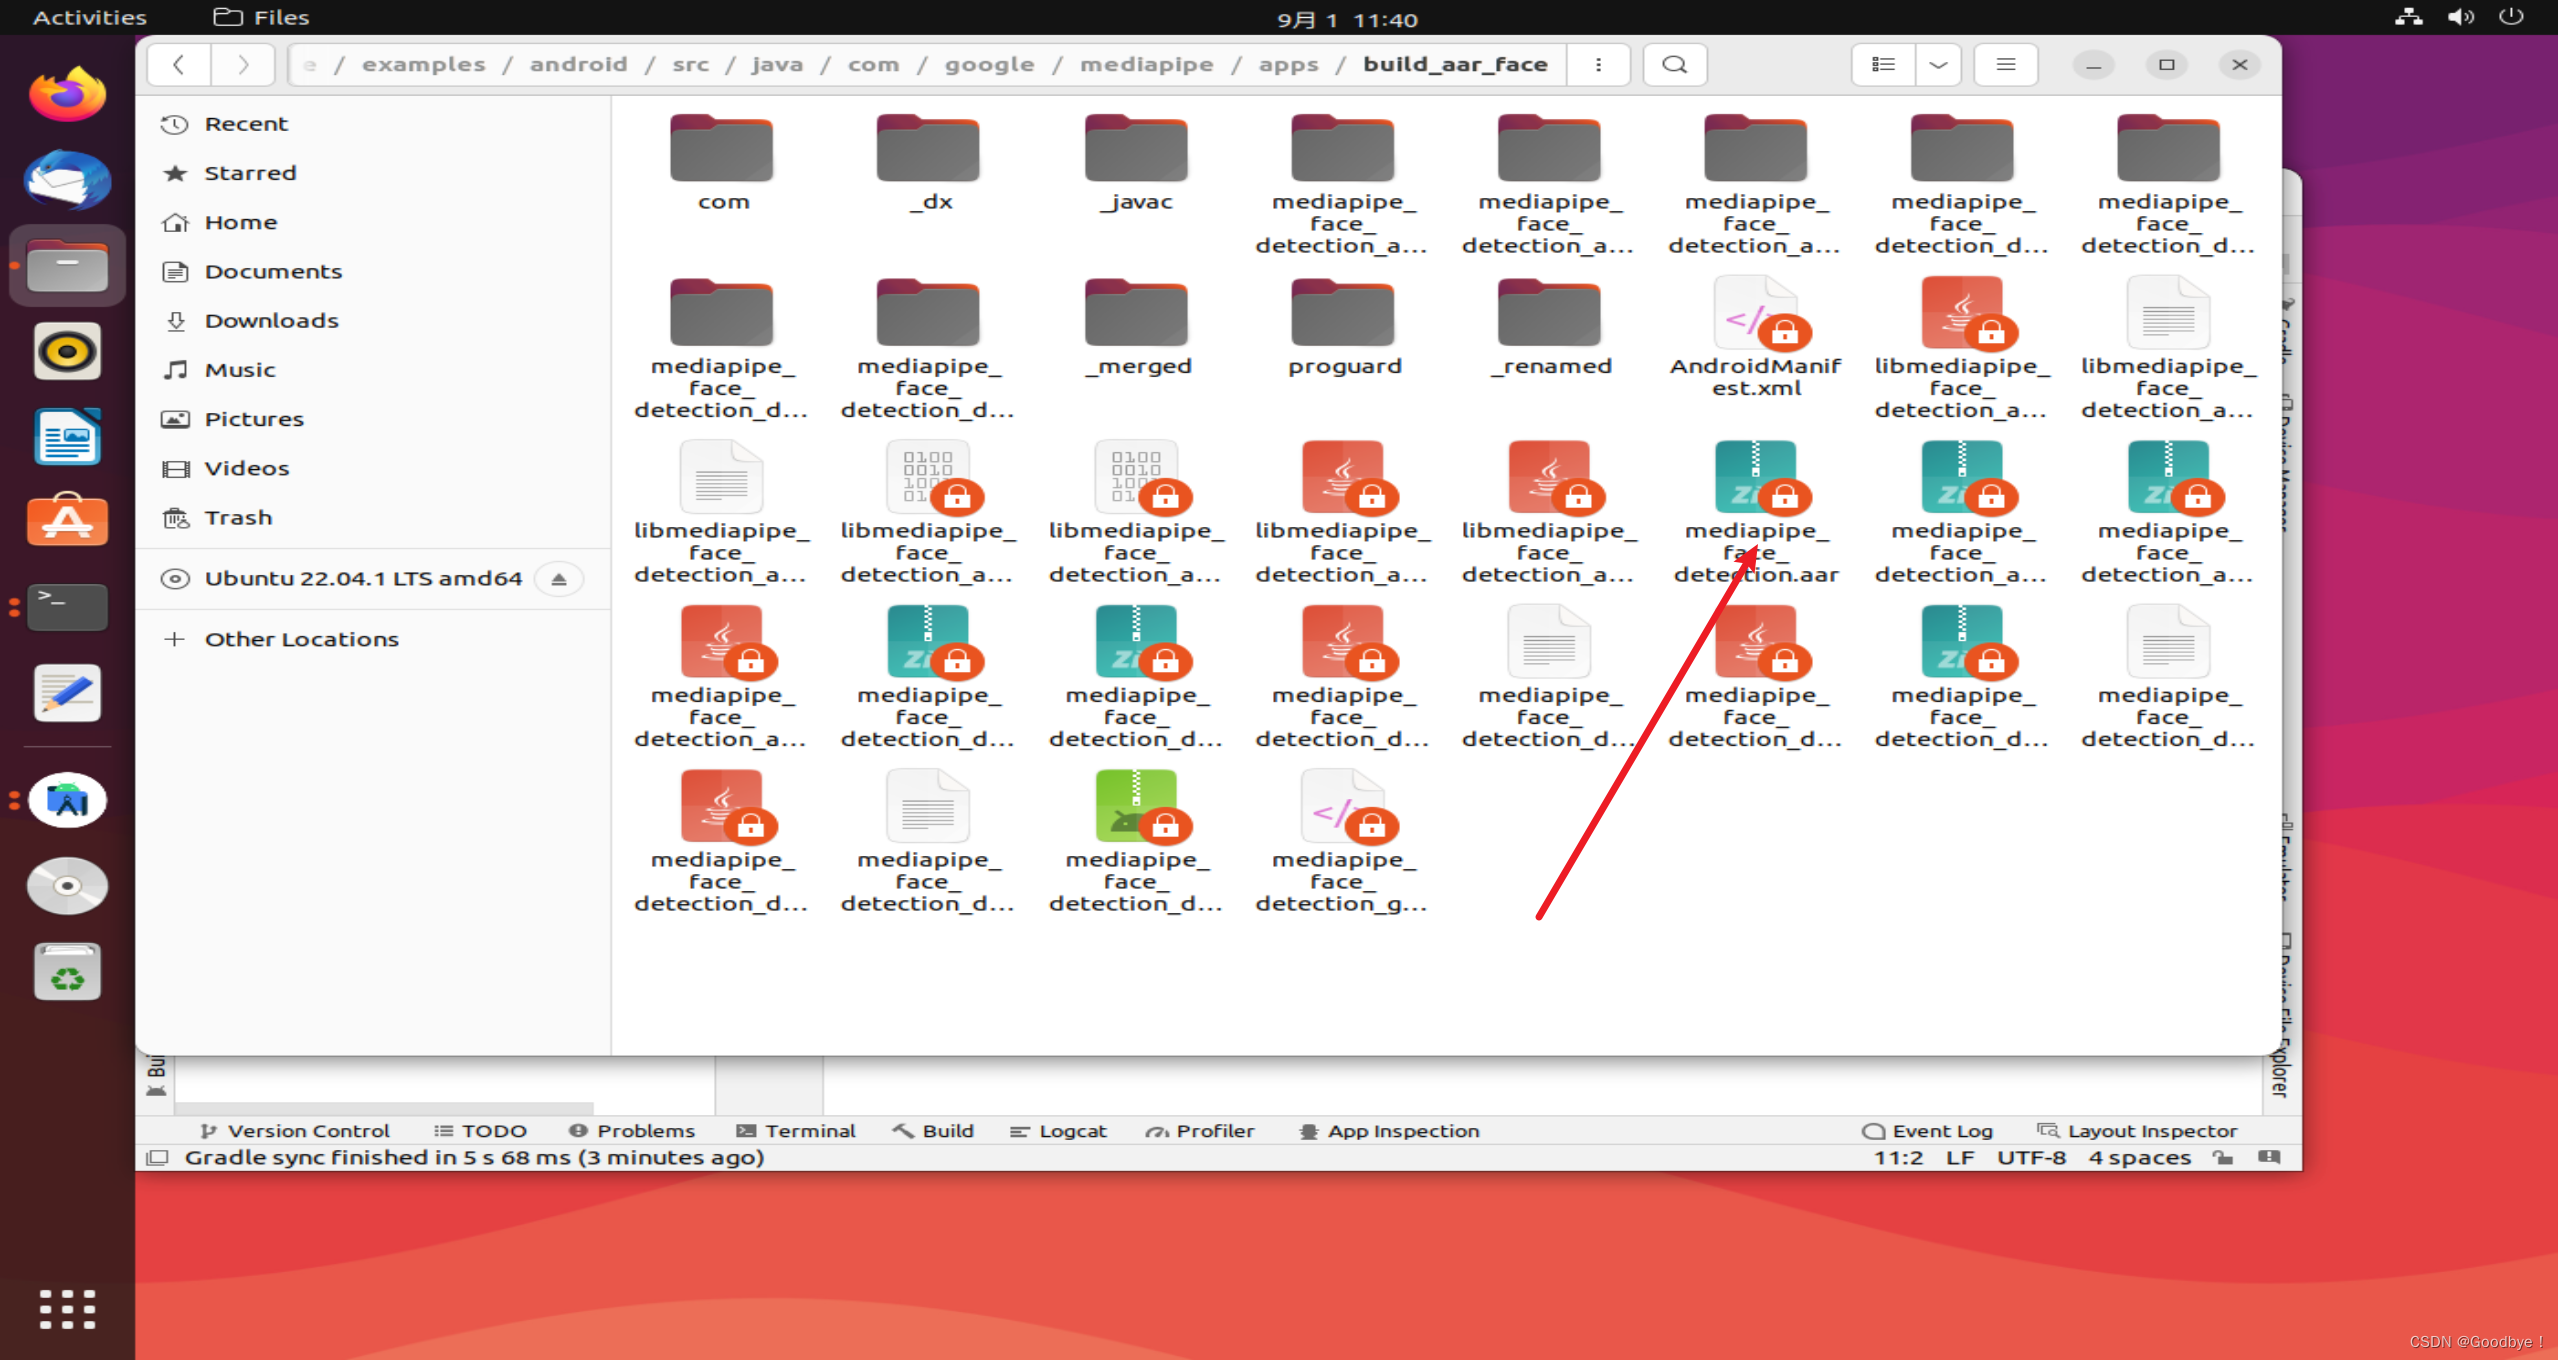Go back with the left arrow button
This screenshot has height=1360, width=2558.
tap(179, 65)
